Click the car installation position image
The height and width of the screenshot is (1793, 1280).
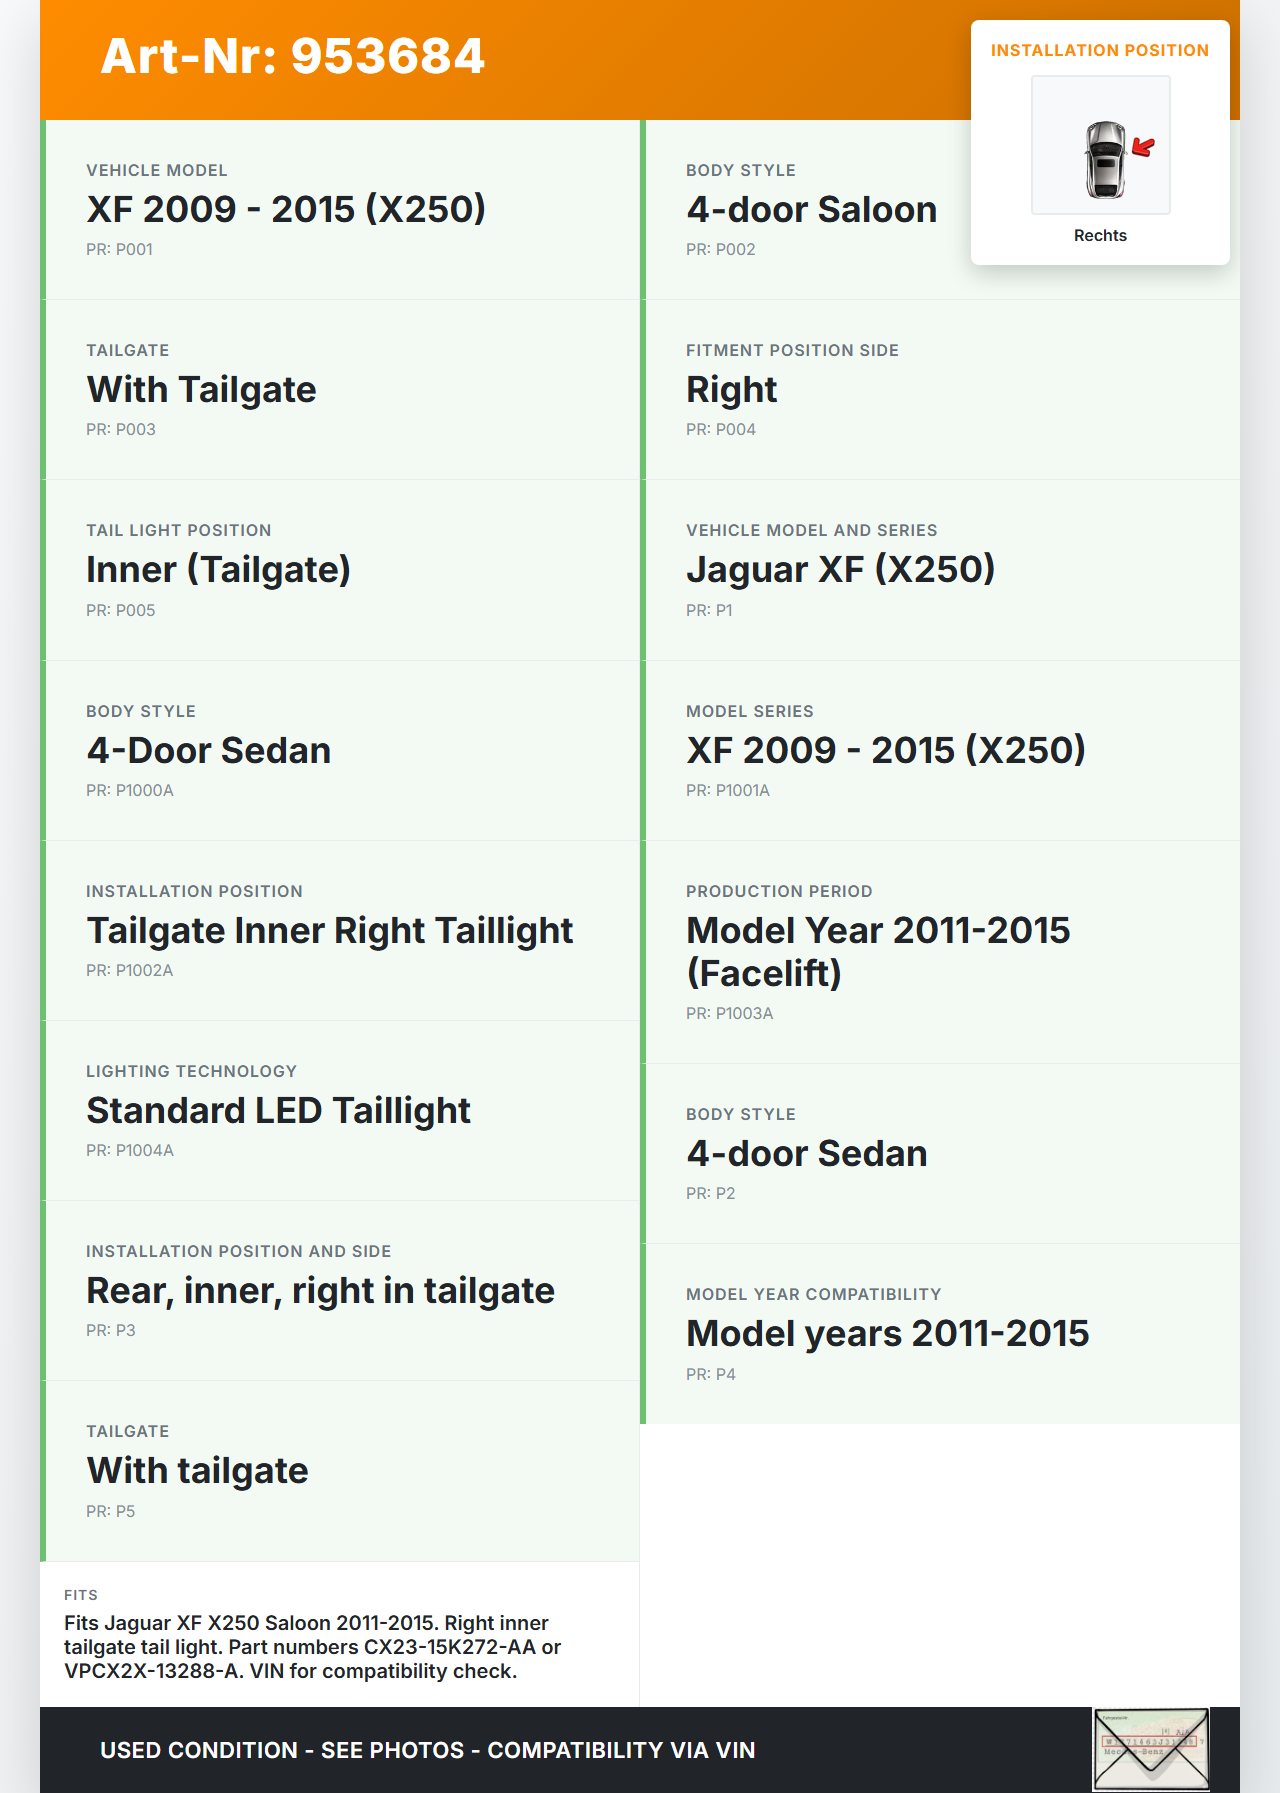tap(1100, 145)
